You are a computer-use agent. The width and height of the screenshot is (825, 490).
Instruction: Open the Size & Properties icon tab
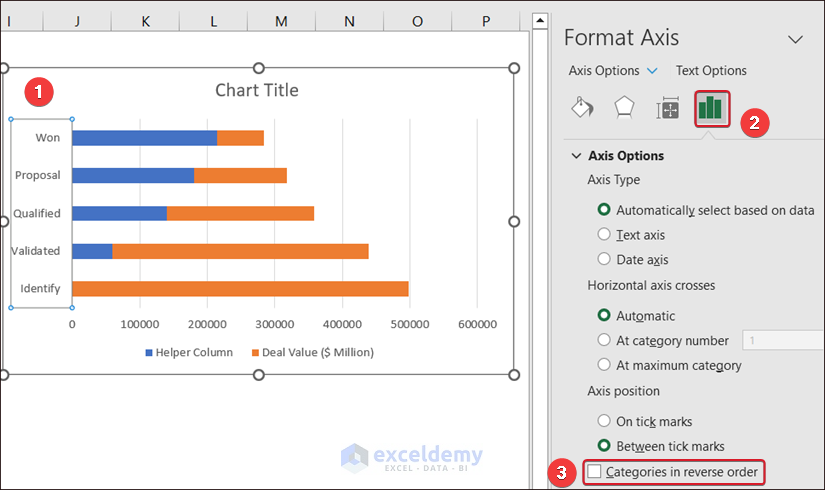pos(667,109)
